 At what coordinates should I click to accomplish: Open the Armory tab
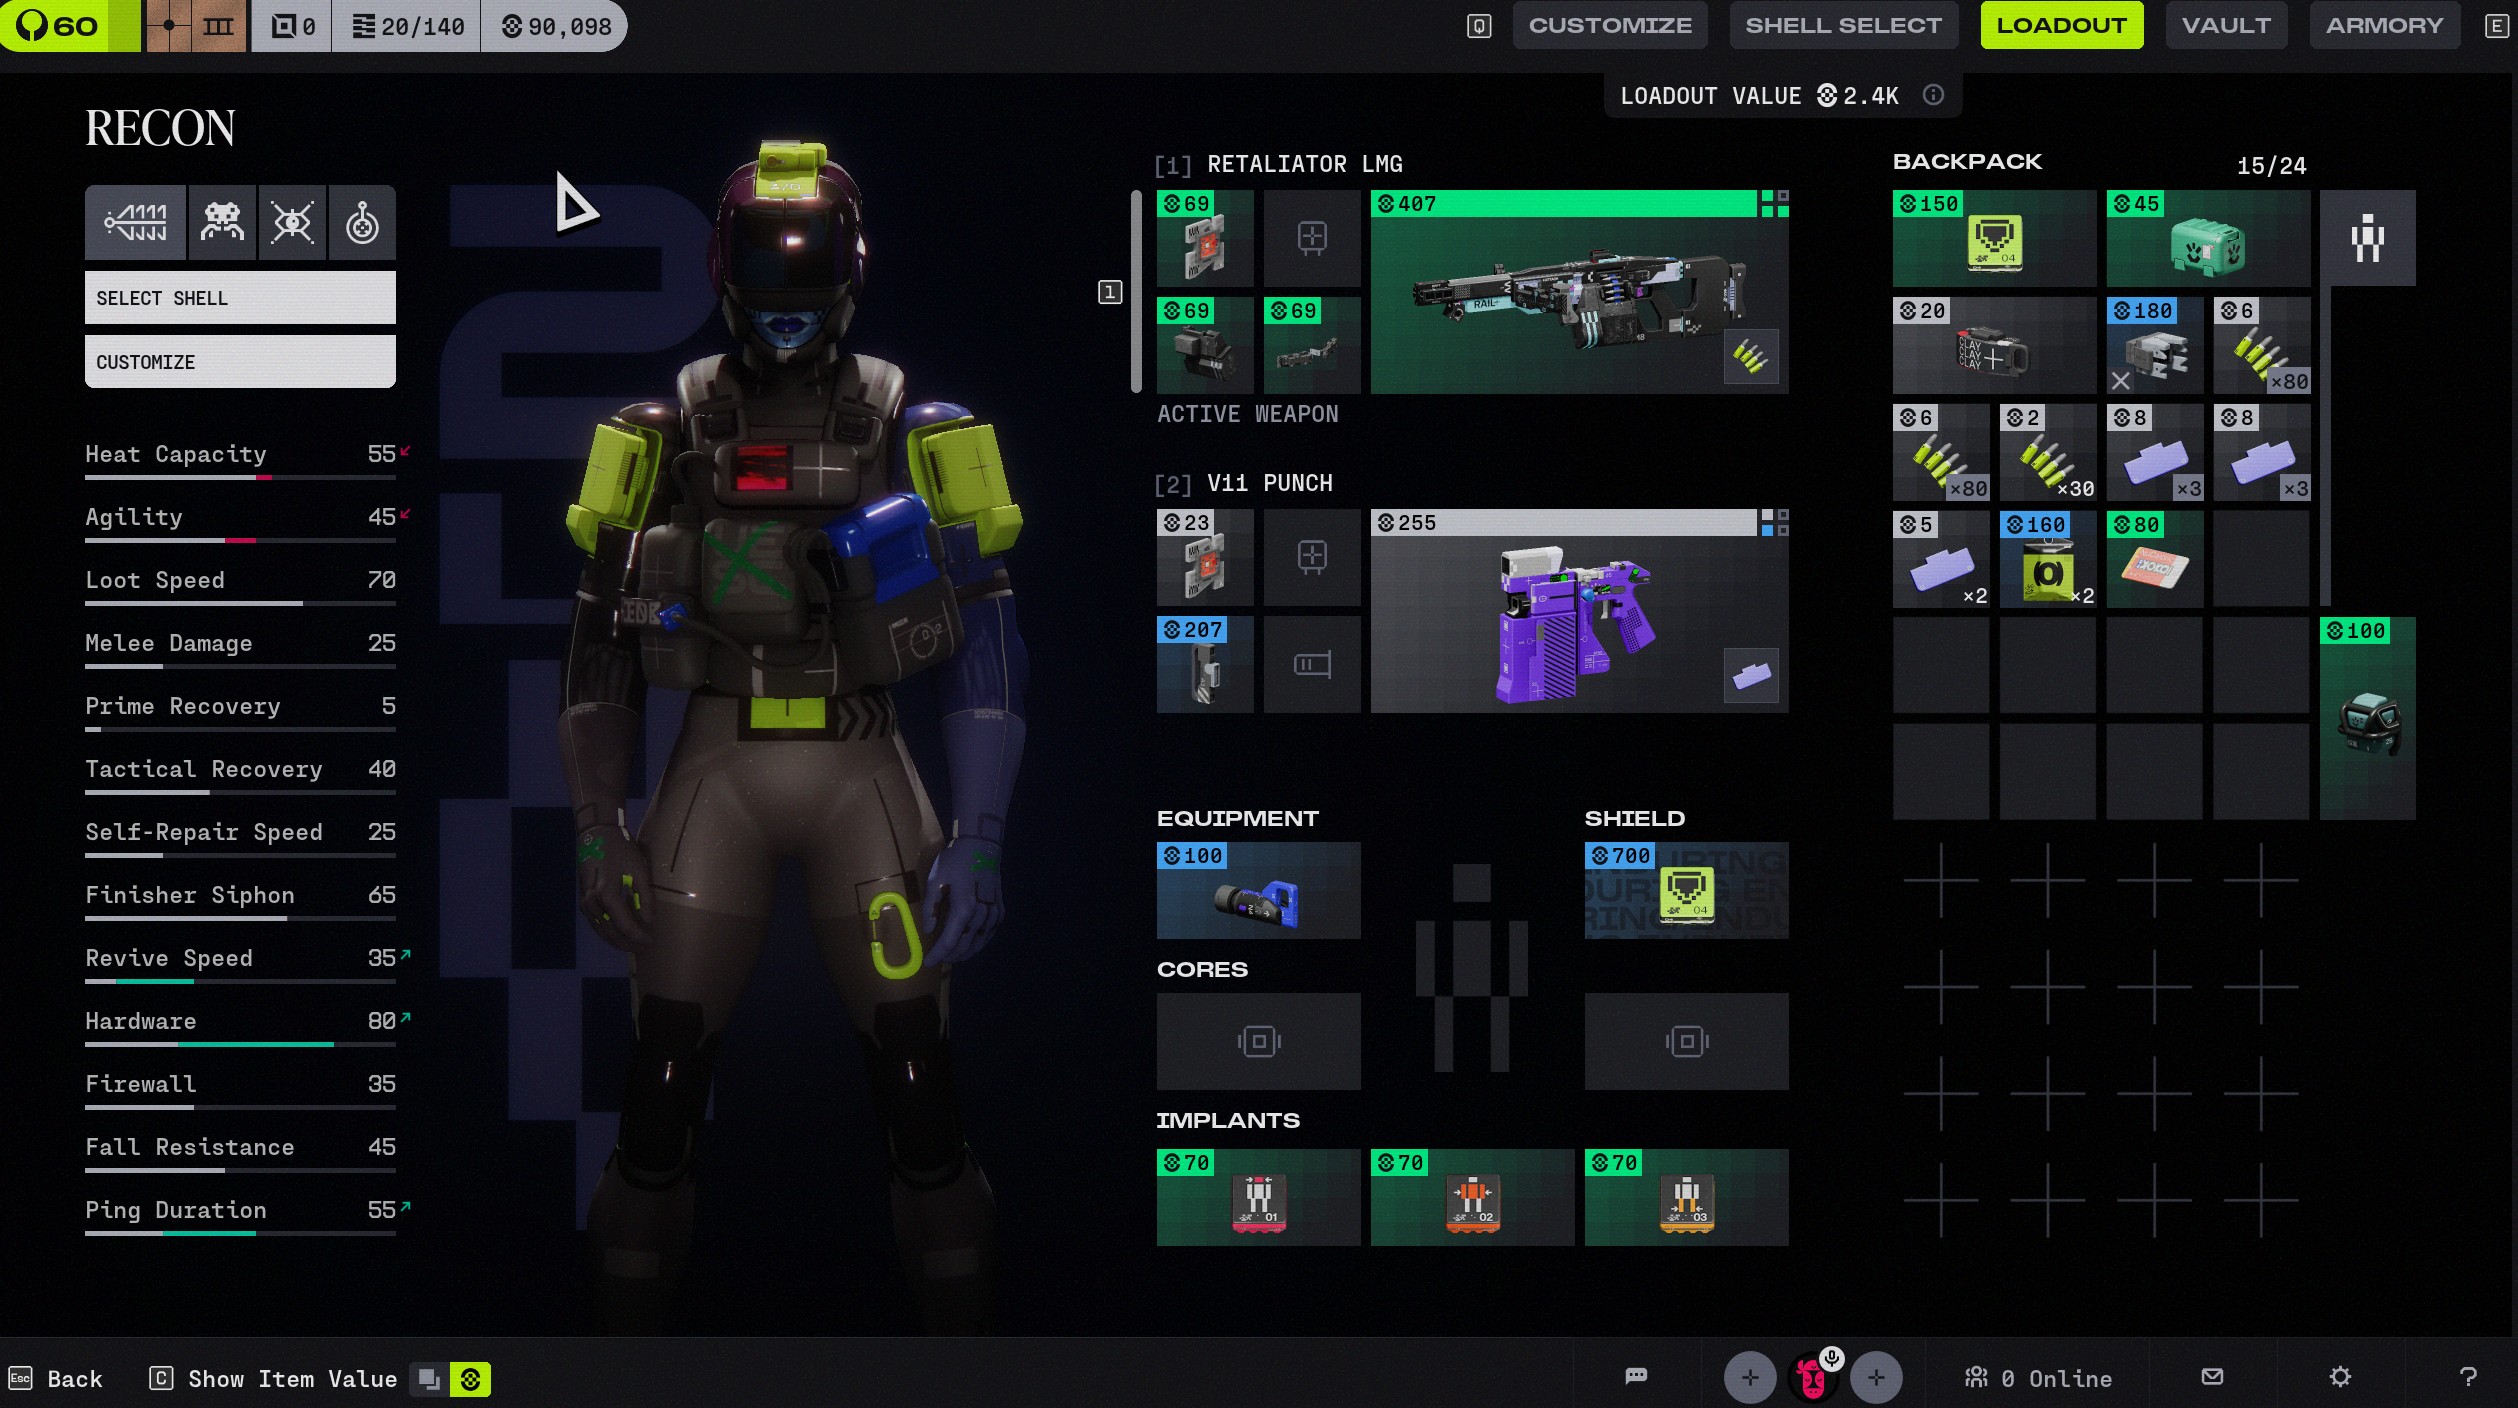coord(2384,26)
